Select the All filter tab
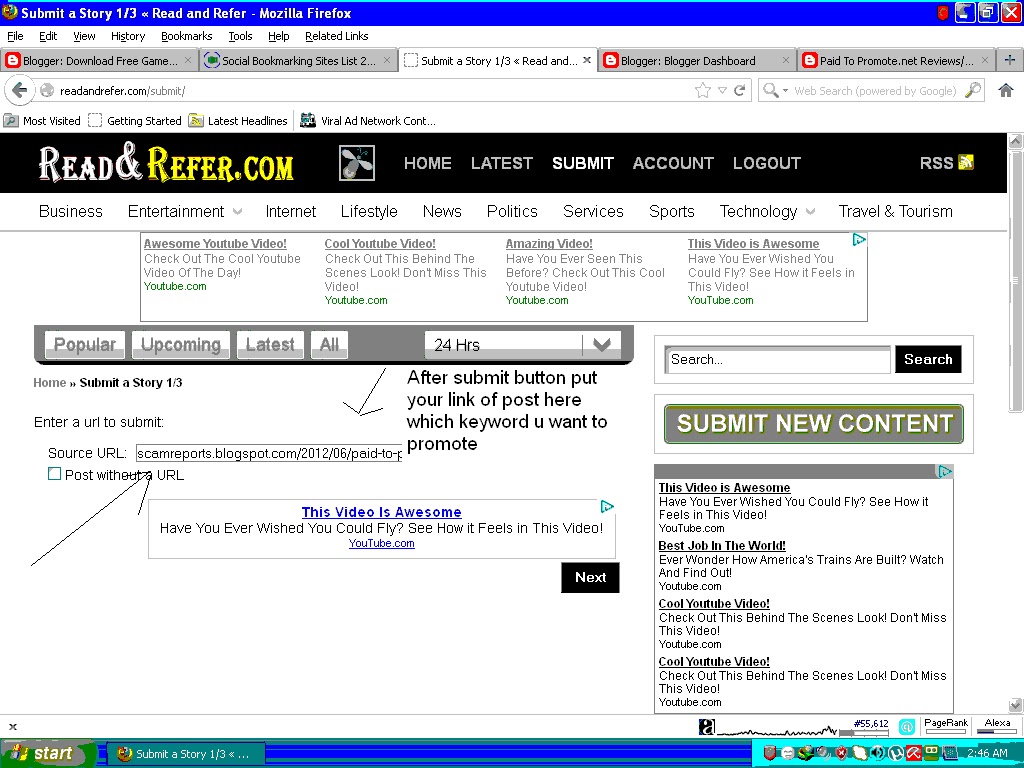 click(x=329, y=344)
